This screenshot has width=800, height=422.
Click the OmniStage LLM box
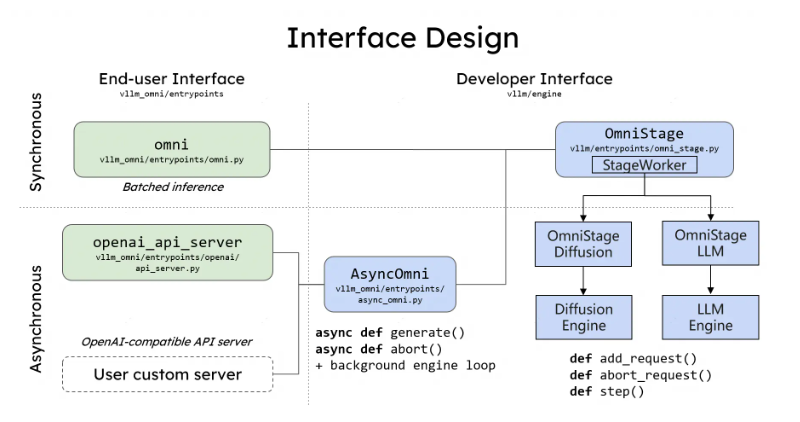click(x=711, y=242)
